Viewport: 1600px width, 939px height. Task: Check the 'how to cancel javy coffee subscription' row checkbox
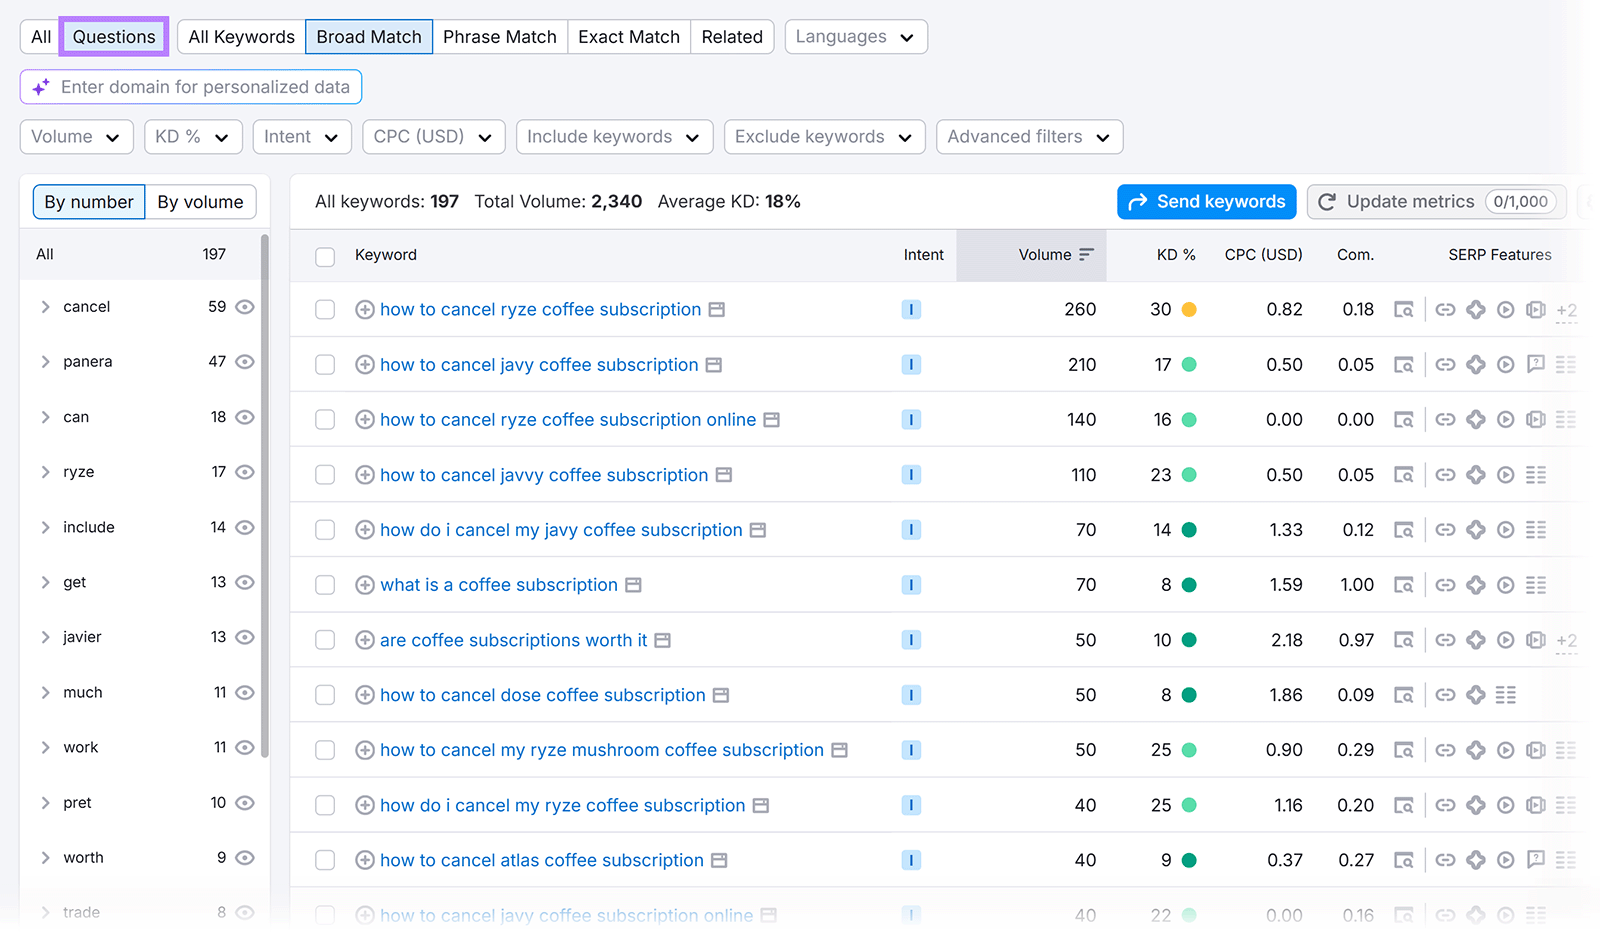click(x=325, y=365)
